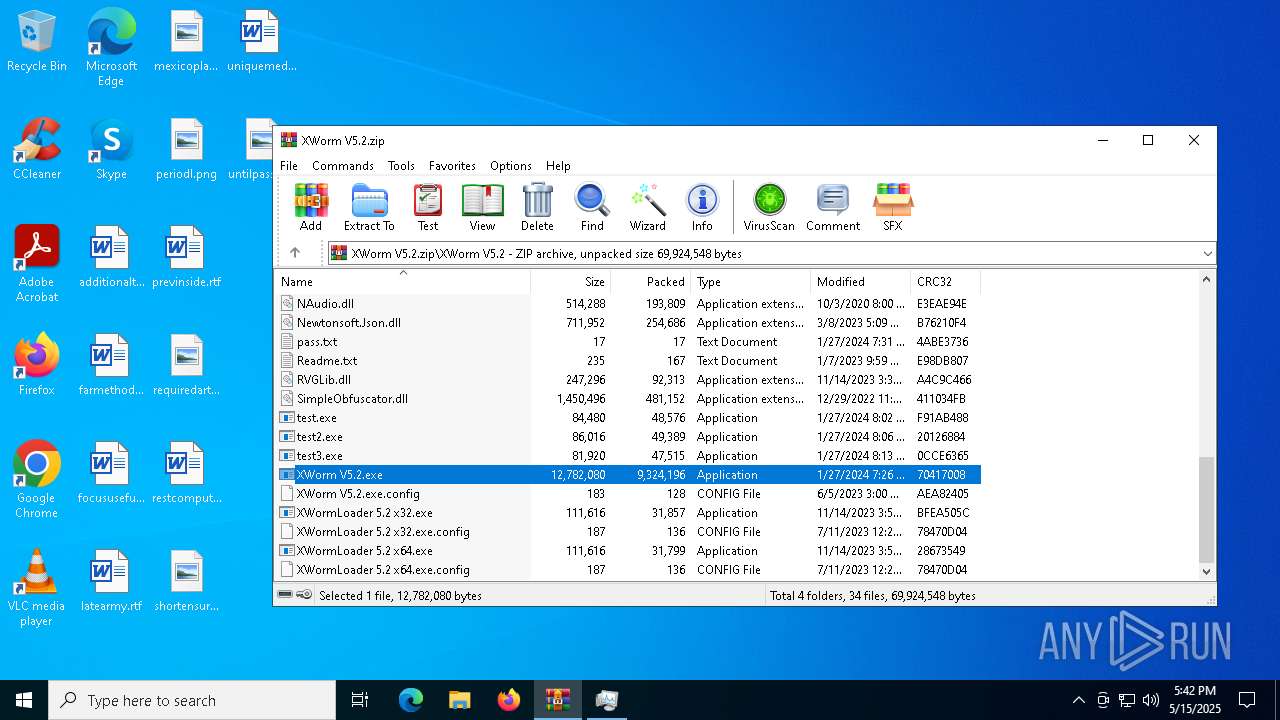Open Microsoft Edge desktop shortcut
The image size is (1280, 720).
(111, 48)
